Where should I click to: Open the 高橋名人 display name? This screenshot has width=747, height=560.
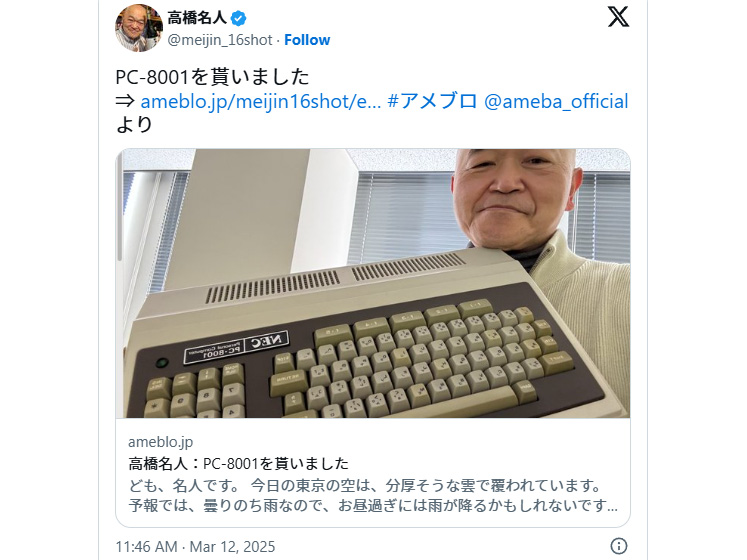197,18
